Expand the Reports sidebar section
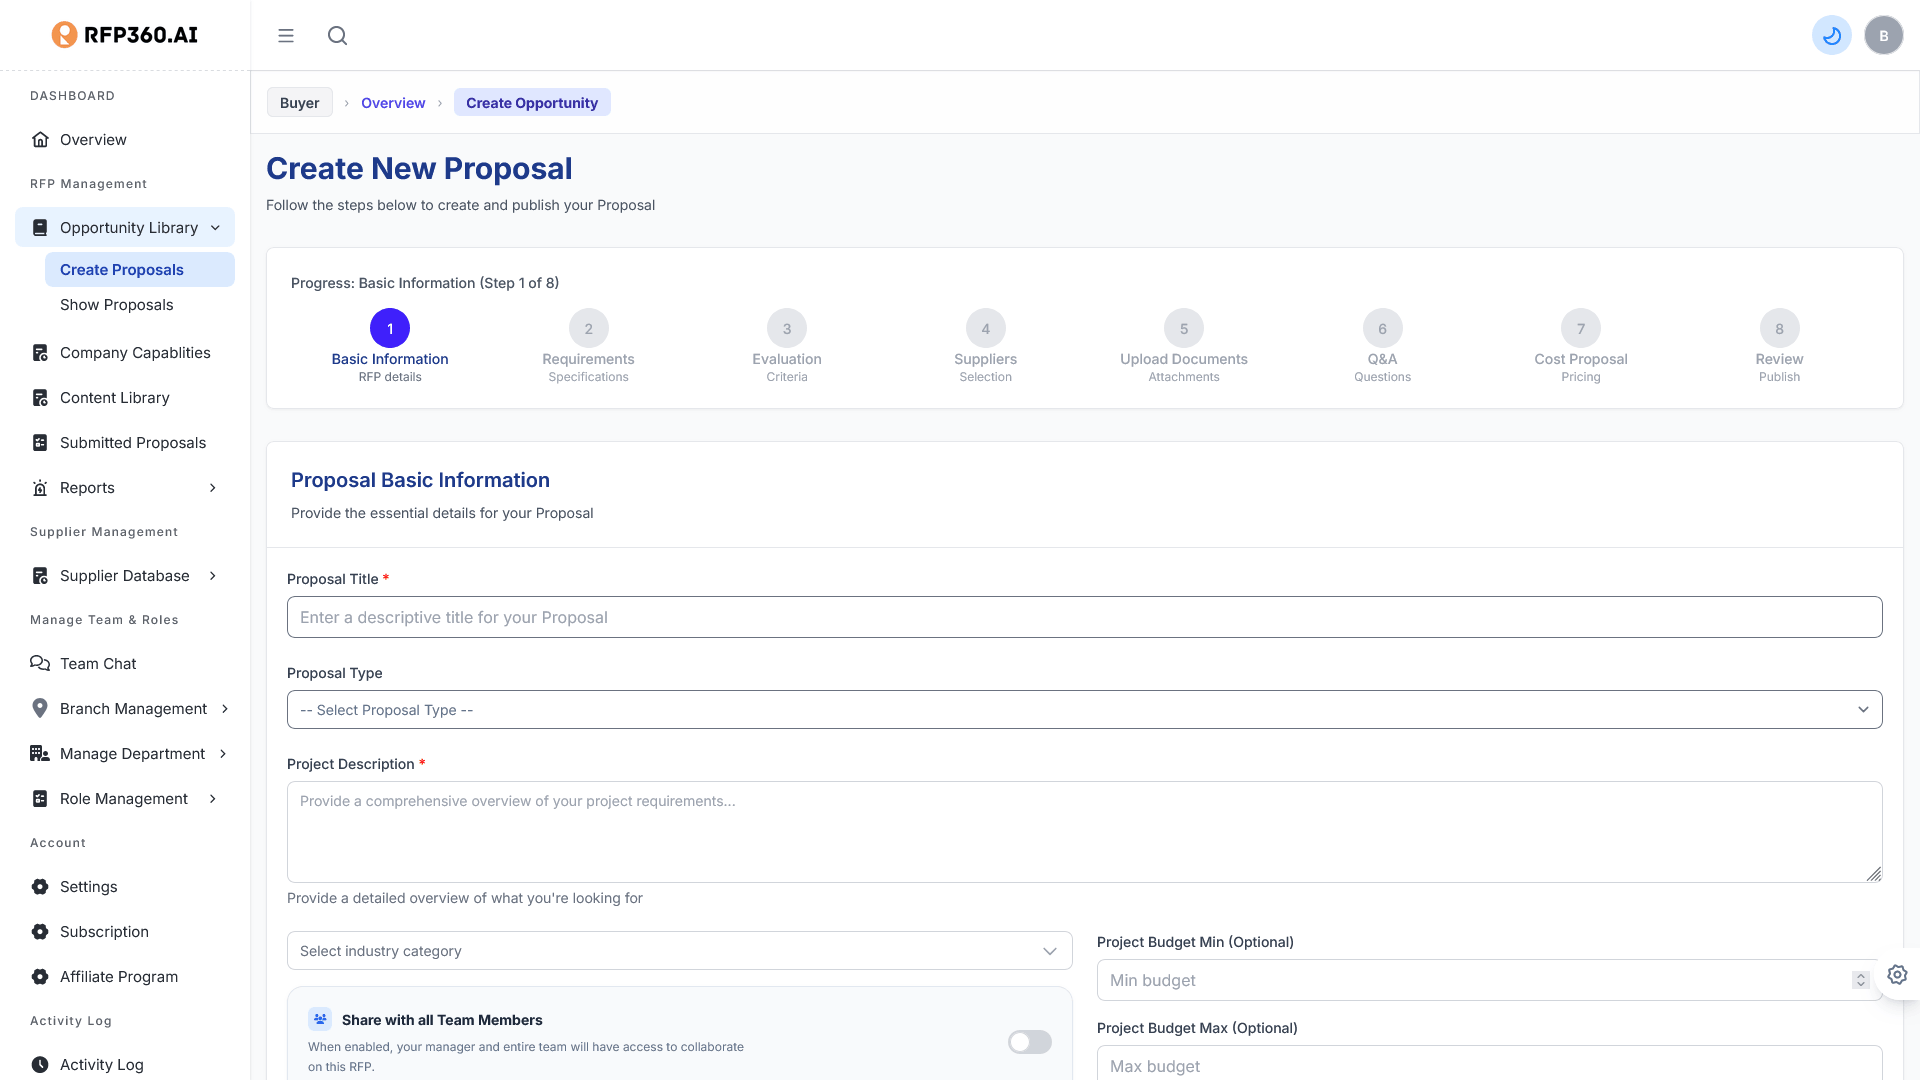 pyautogui.click(x=211, y=487)
